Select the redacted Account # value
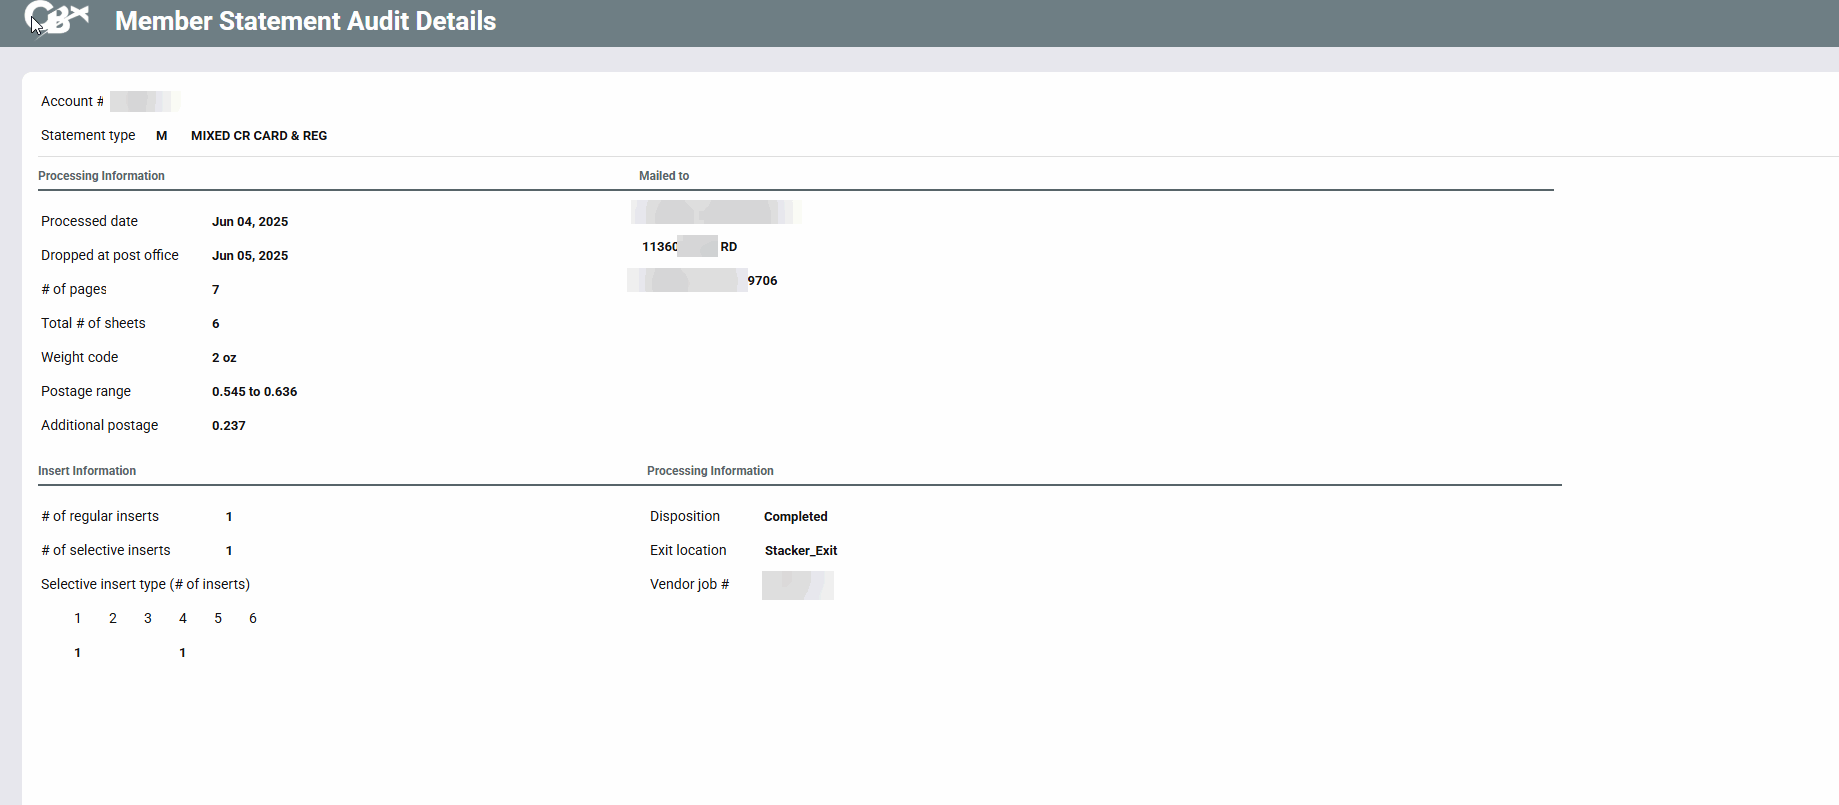 tap(144, 101)
